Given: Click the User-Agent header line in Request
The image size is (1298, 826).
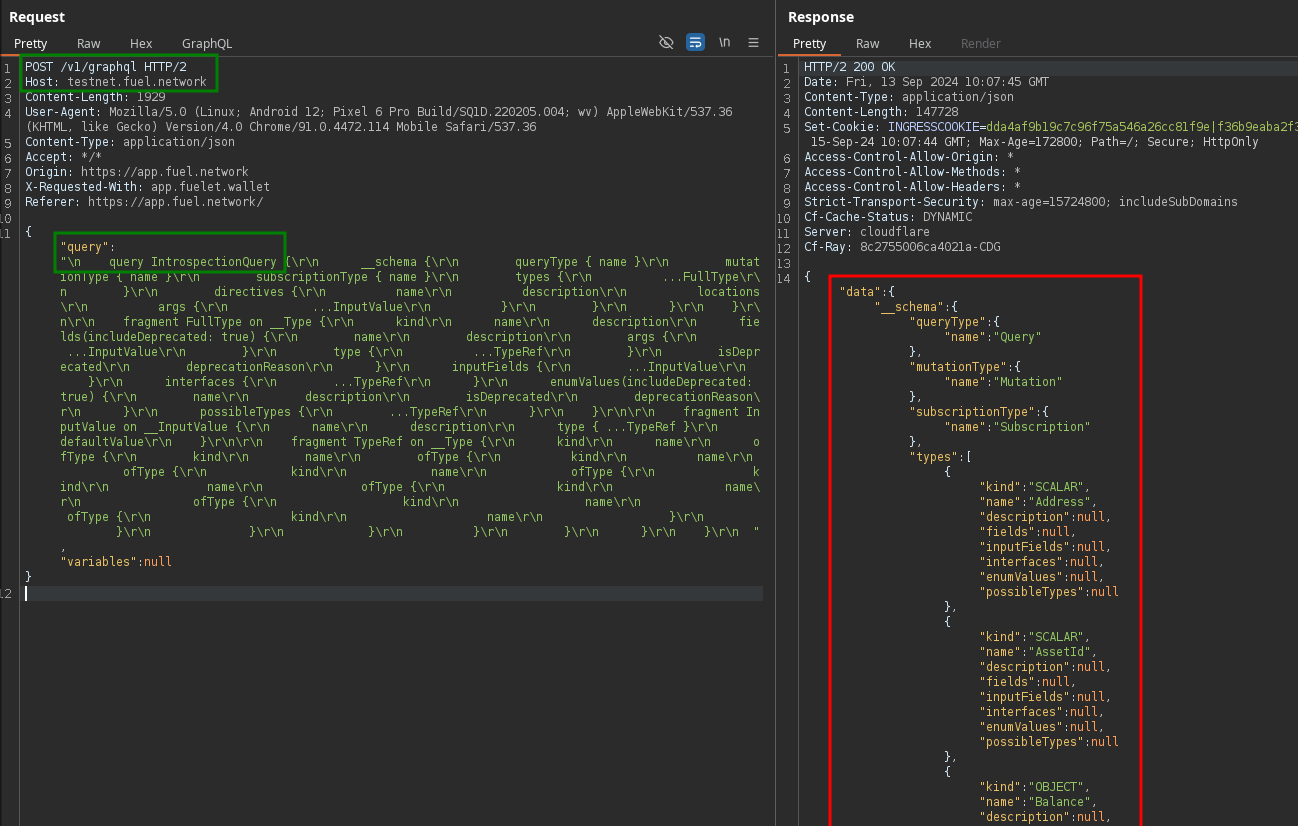Looking at the screenshot, I should tap(379, 119).
